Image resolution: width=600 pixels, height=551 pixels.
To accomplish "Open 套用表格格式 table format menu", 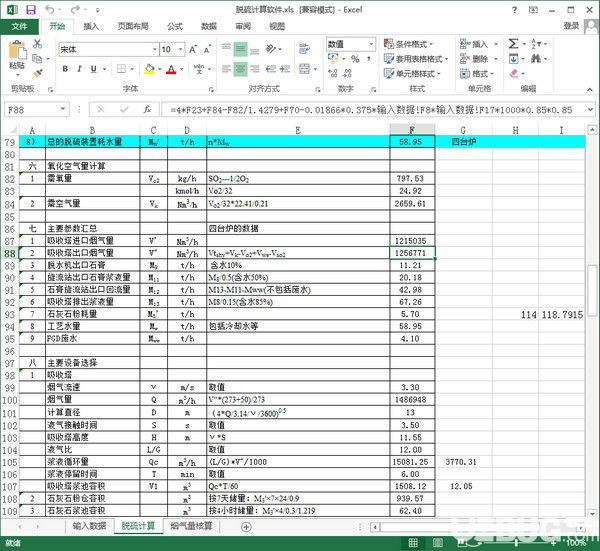I will point(416,59).
